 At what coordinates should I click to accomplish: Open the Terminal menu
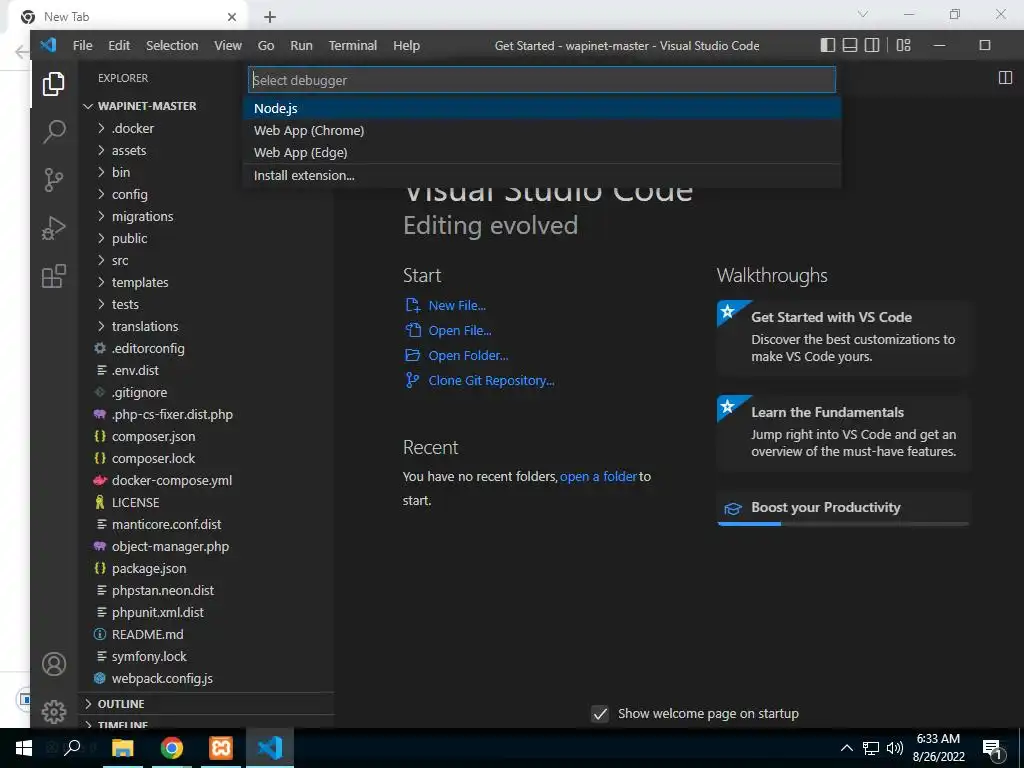coord(353,45)
